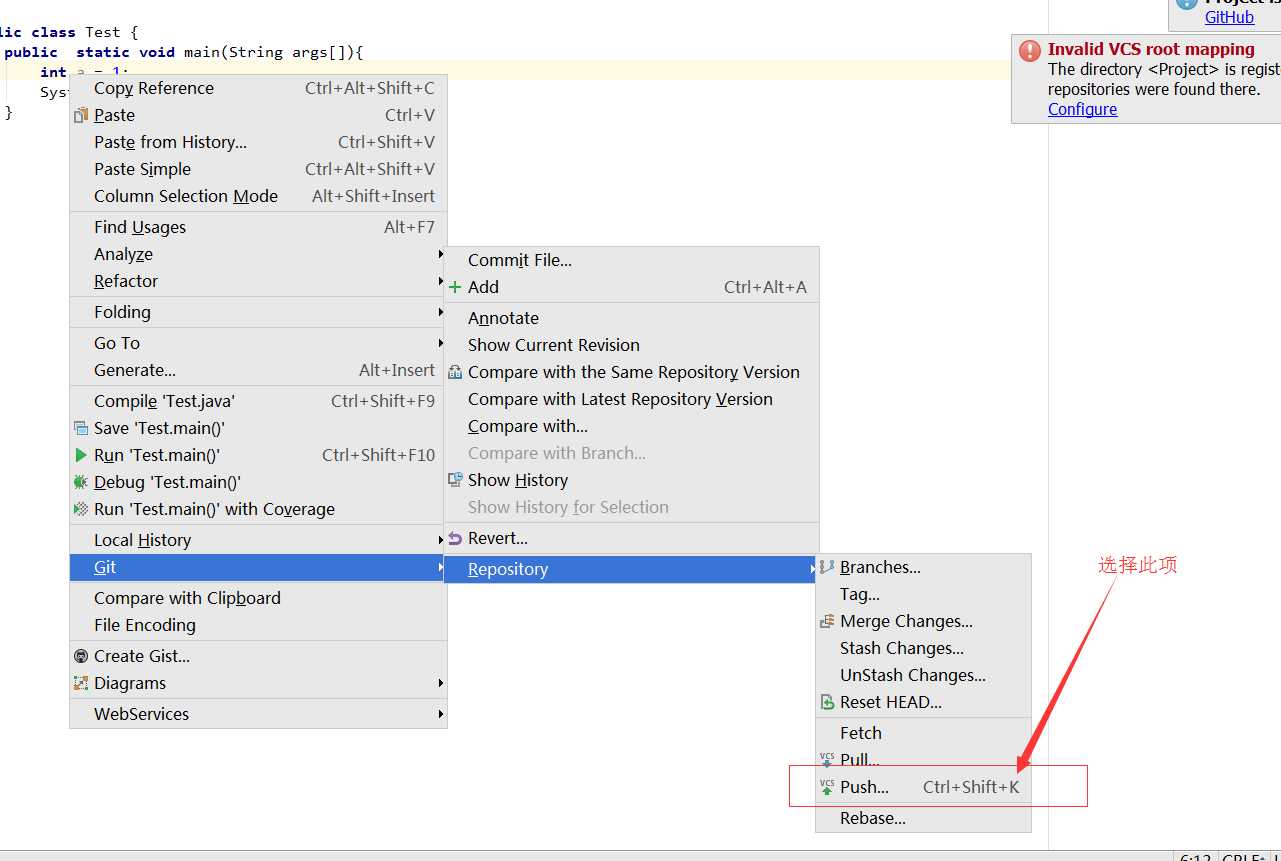
Task: Select Generate... menu entry
Action: point(258,370)
